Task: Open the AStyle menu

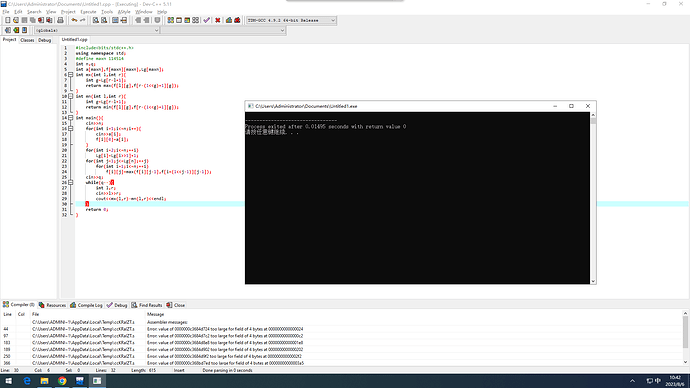Action: pos(124,12)
